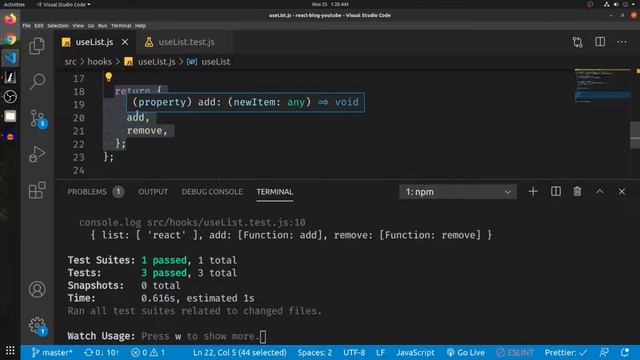Open errors and warnings status item
Viewport: 640px width, 360px height.
[148, 353]
